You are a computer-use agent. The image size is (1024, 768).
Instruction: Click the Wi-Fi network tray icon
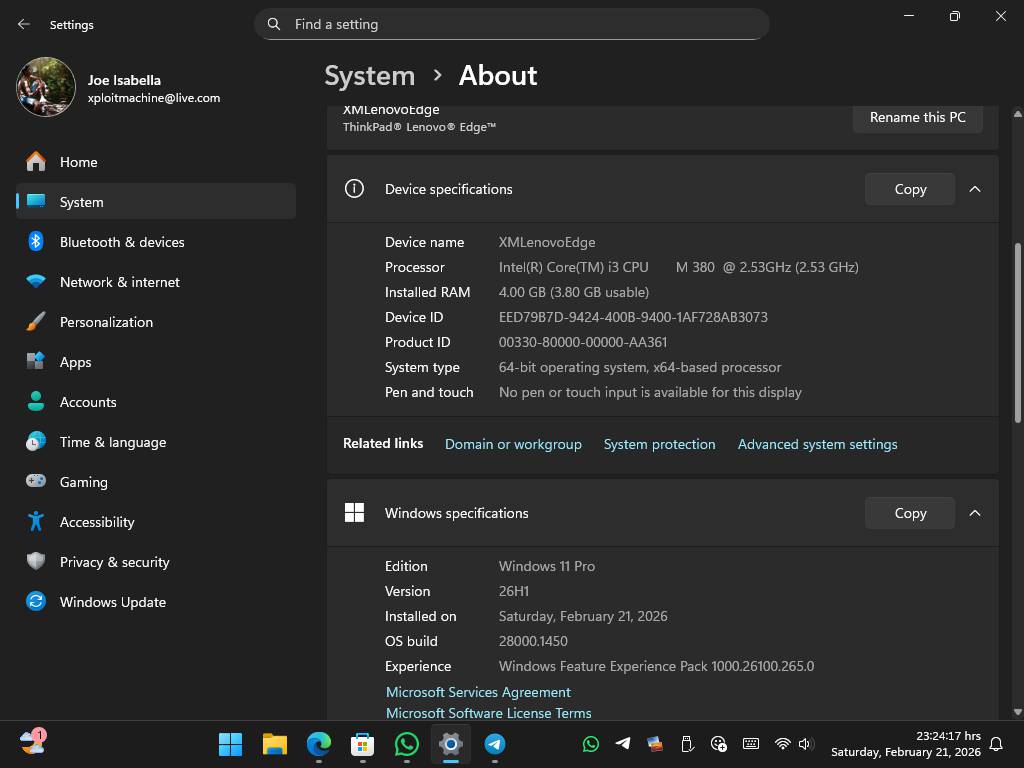coord(782,744)
